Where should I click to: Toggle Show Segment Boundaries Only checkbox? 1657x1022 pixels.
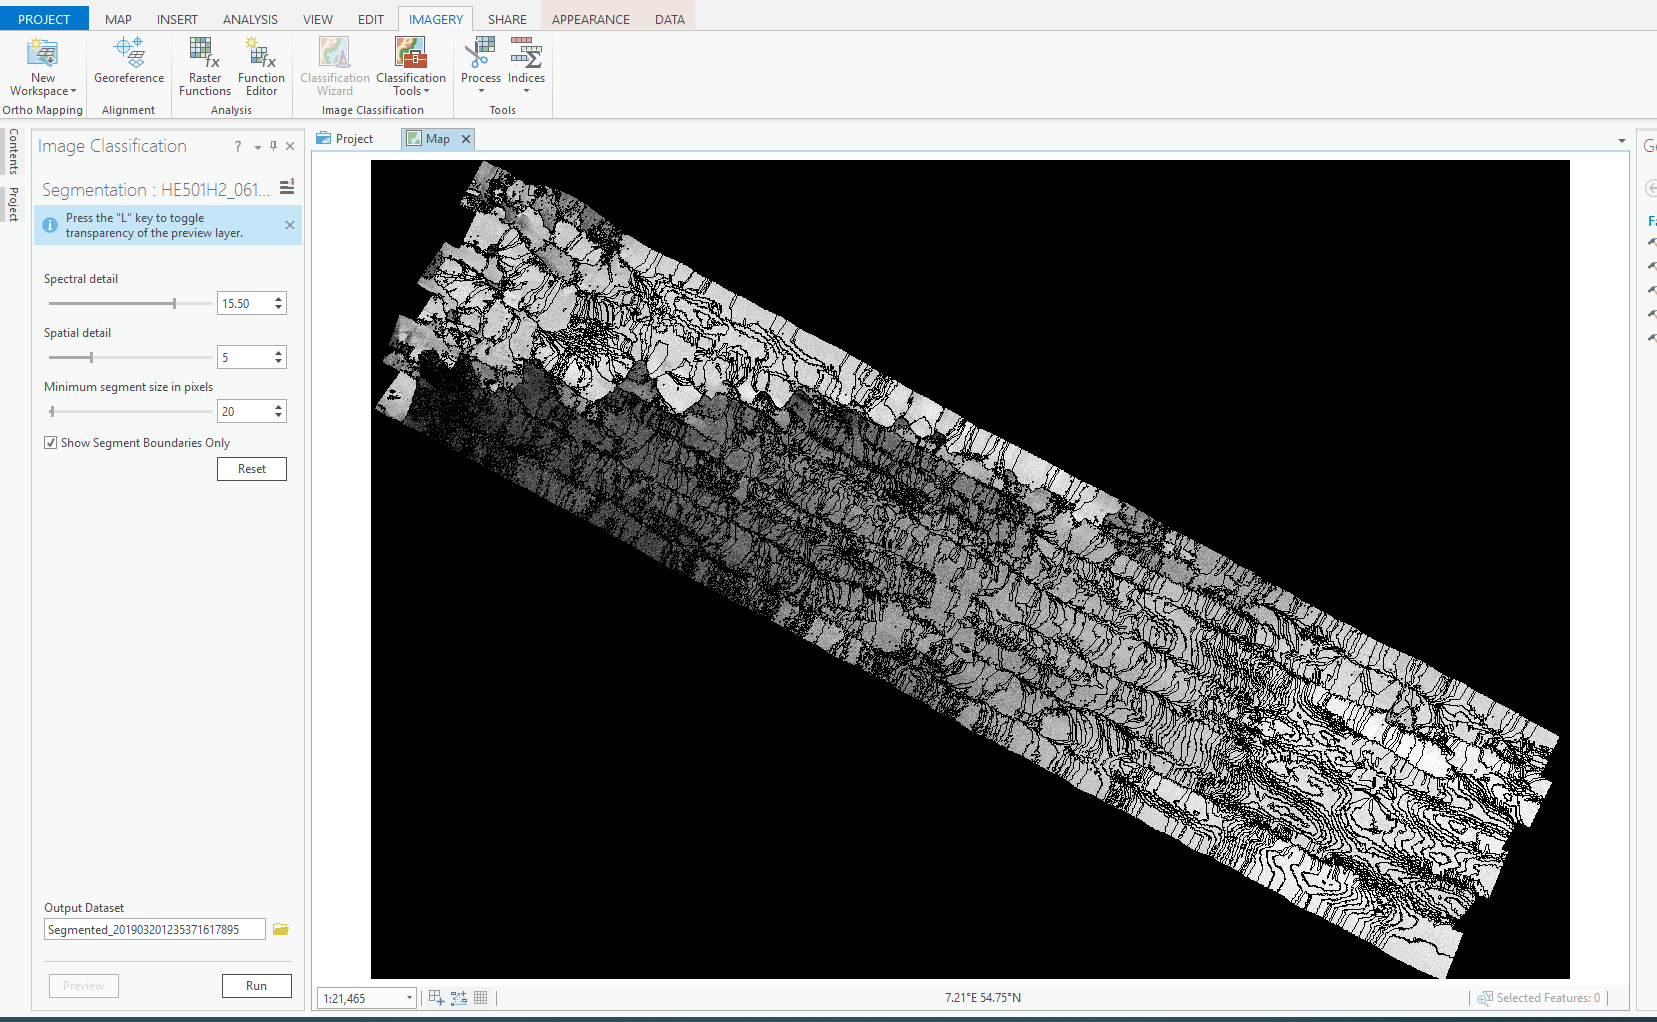[x=51, y=443]
